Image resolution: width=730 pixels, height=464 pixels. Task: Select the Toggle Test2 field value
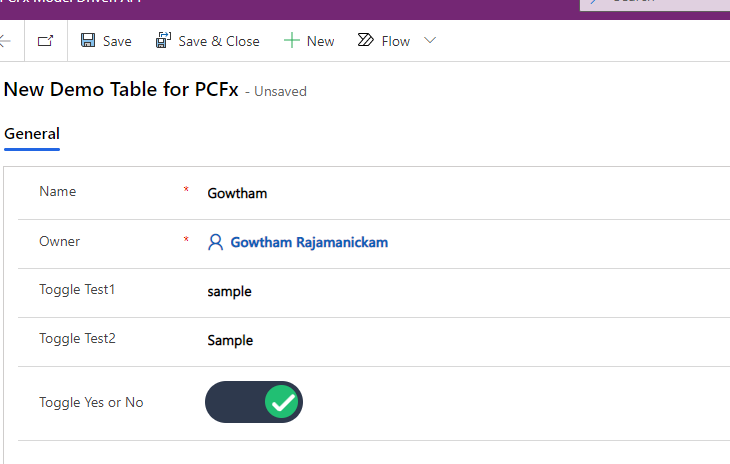click(230, 340)
